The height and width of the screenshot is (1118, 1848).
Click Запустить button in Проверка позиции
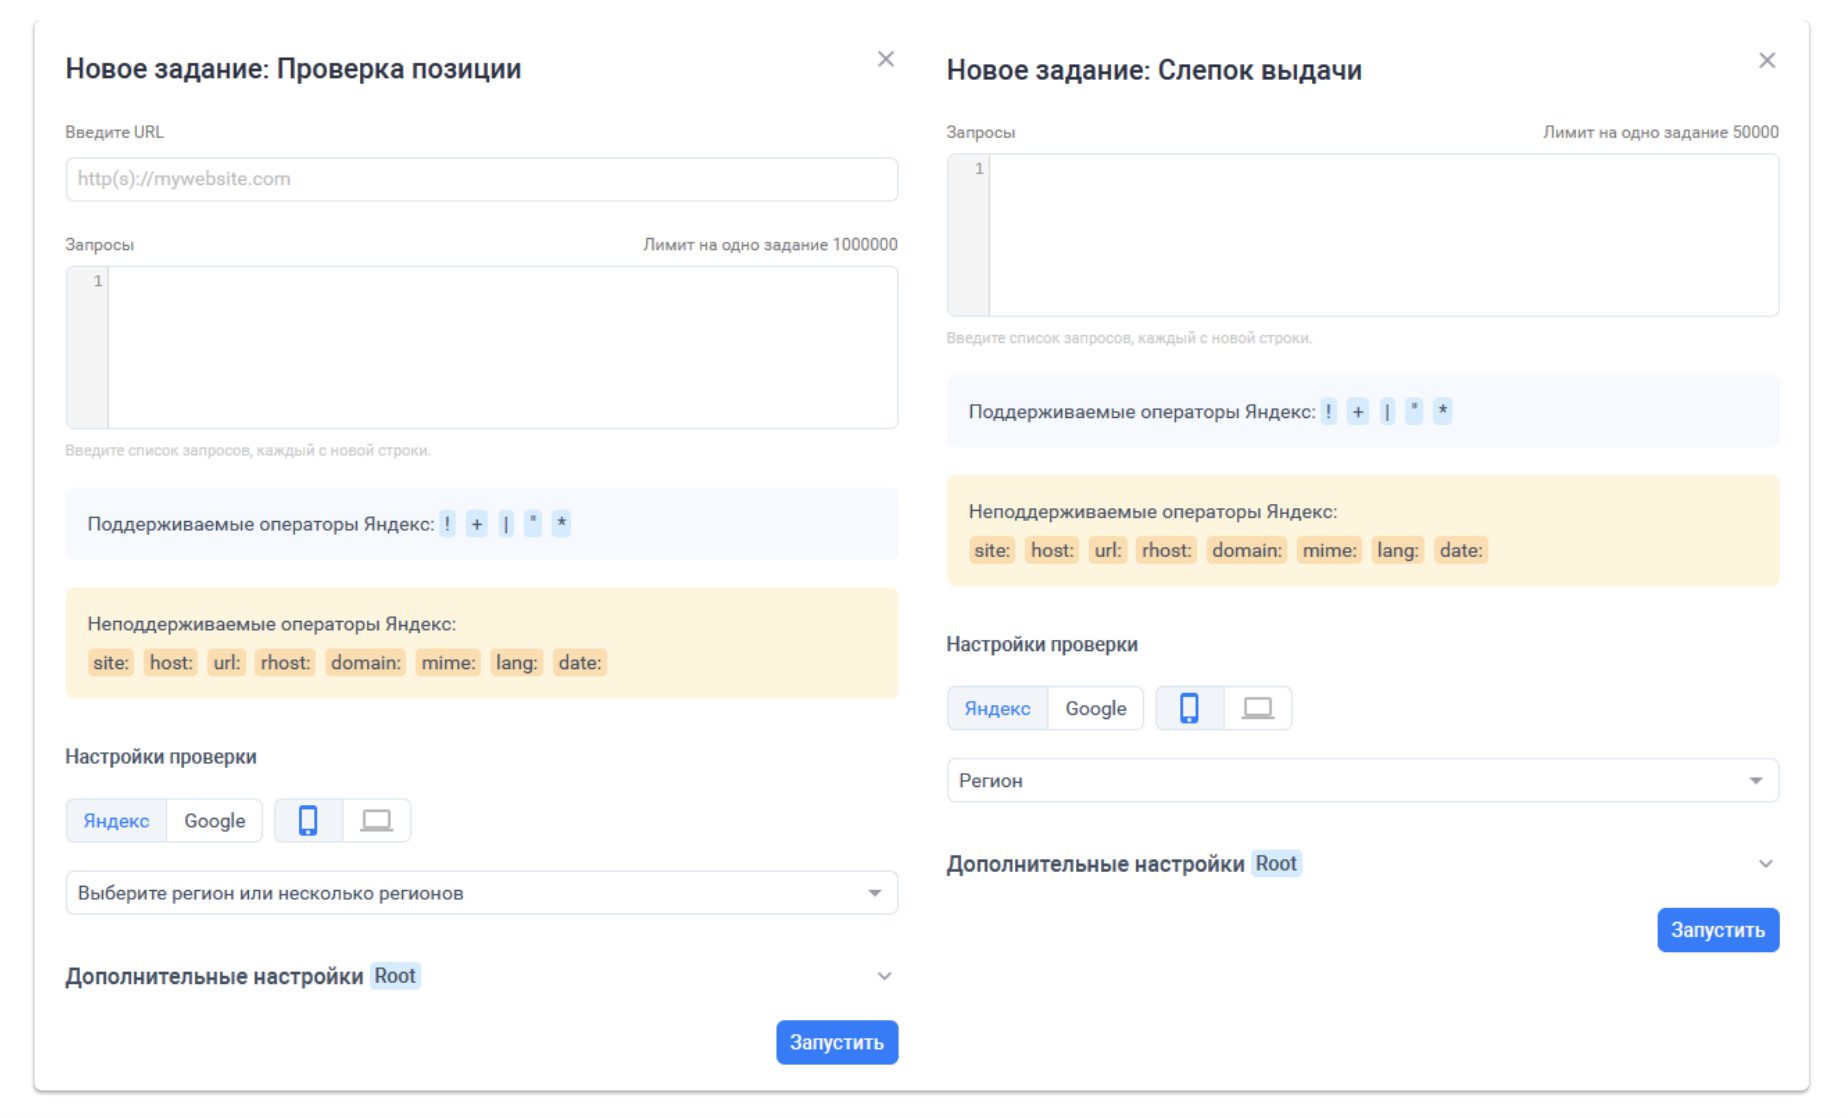pyautogui.click(x=837, y=1042)
